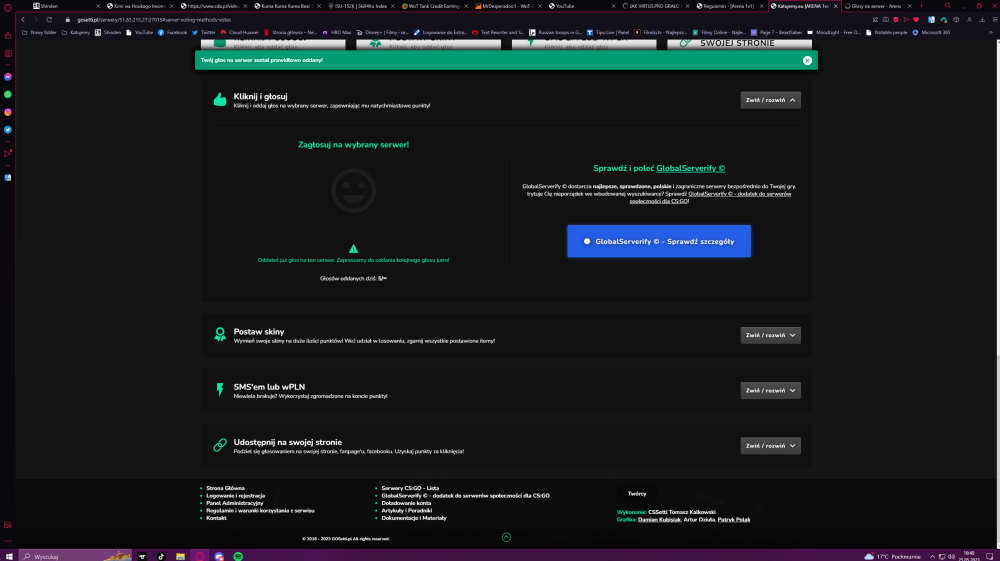Open the Nowy folder bookmark folder
Viewport: 1000px width, 561px height.
(40, 33)
